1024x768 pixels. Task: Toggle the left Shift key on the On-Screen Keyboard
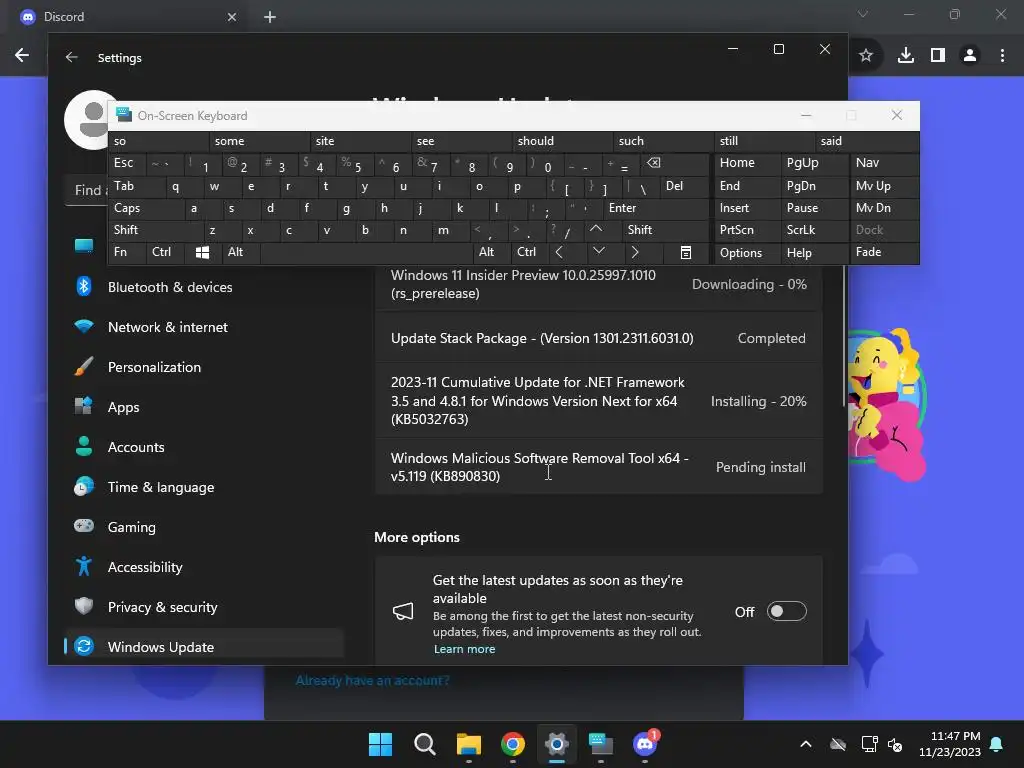(155, 230)
